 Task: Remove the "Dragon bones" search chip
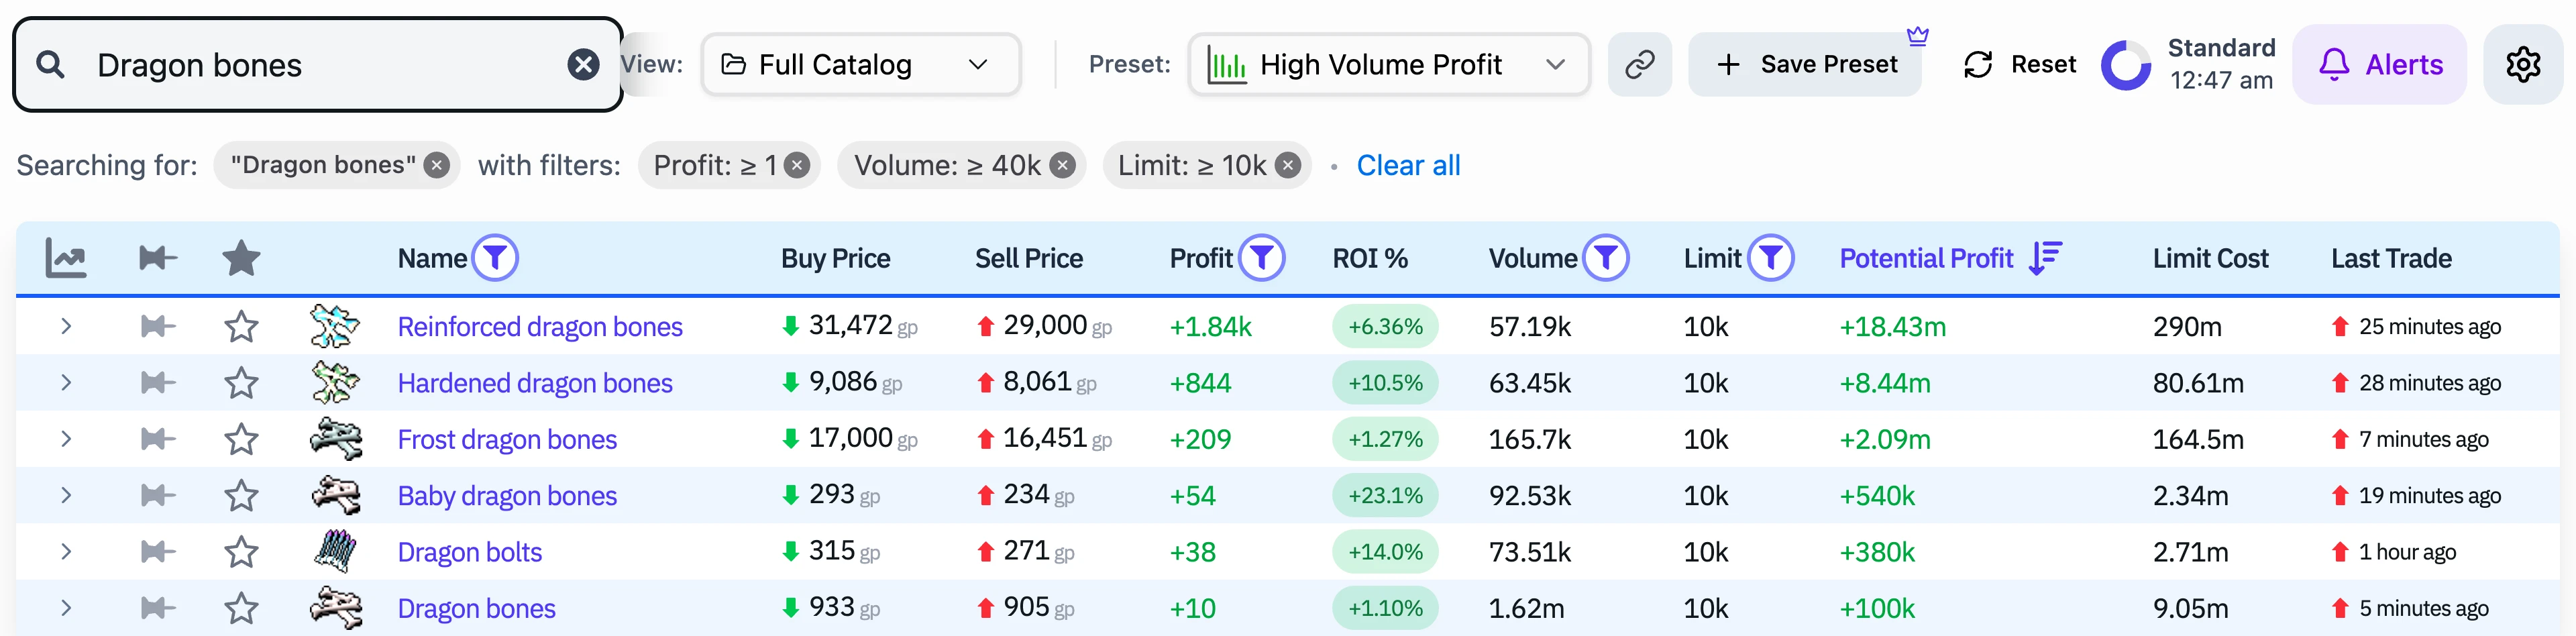pos(437,166)
